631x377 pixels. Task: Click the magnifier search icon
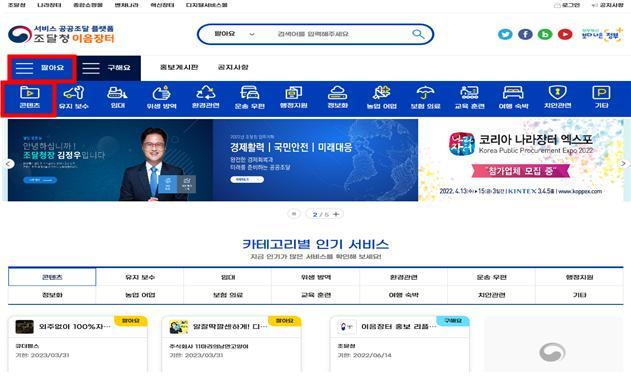418,34
